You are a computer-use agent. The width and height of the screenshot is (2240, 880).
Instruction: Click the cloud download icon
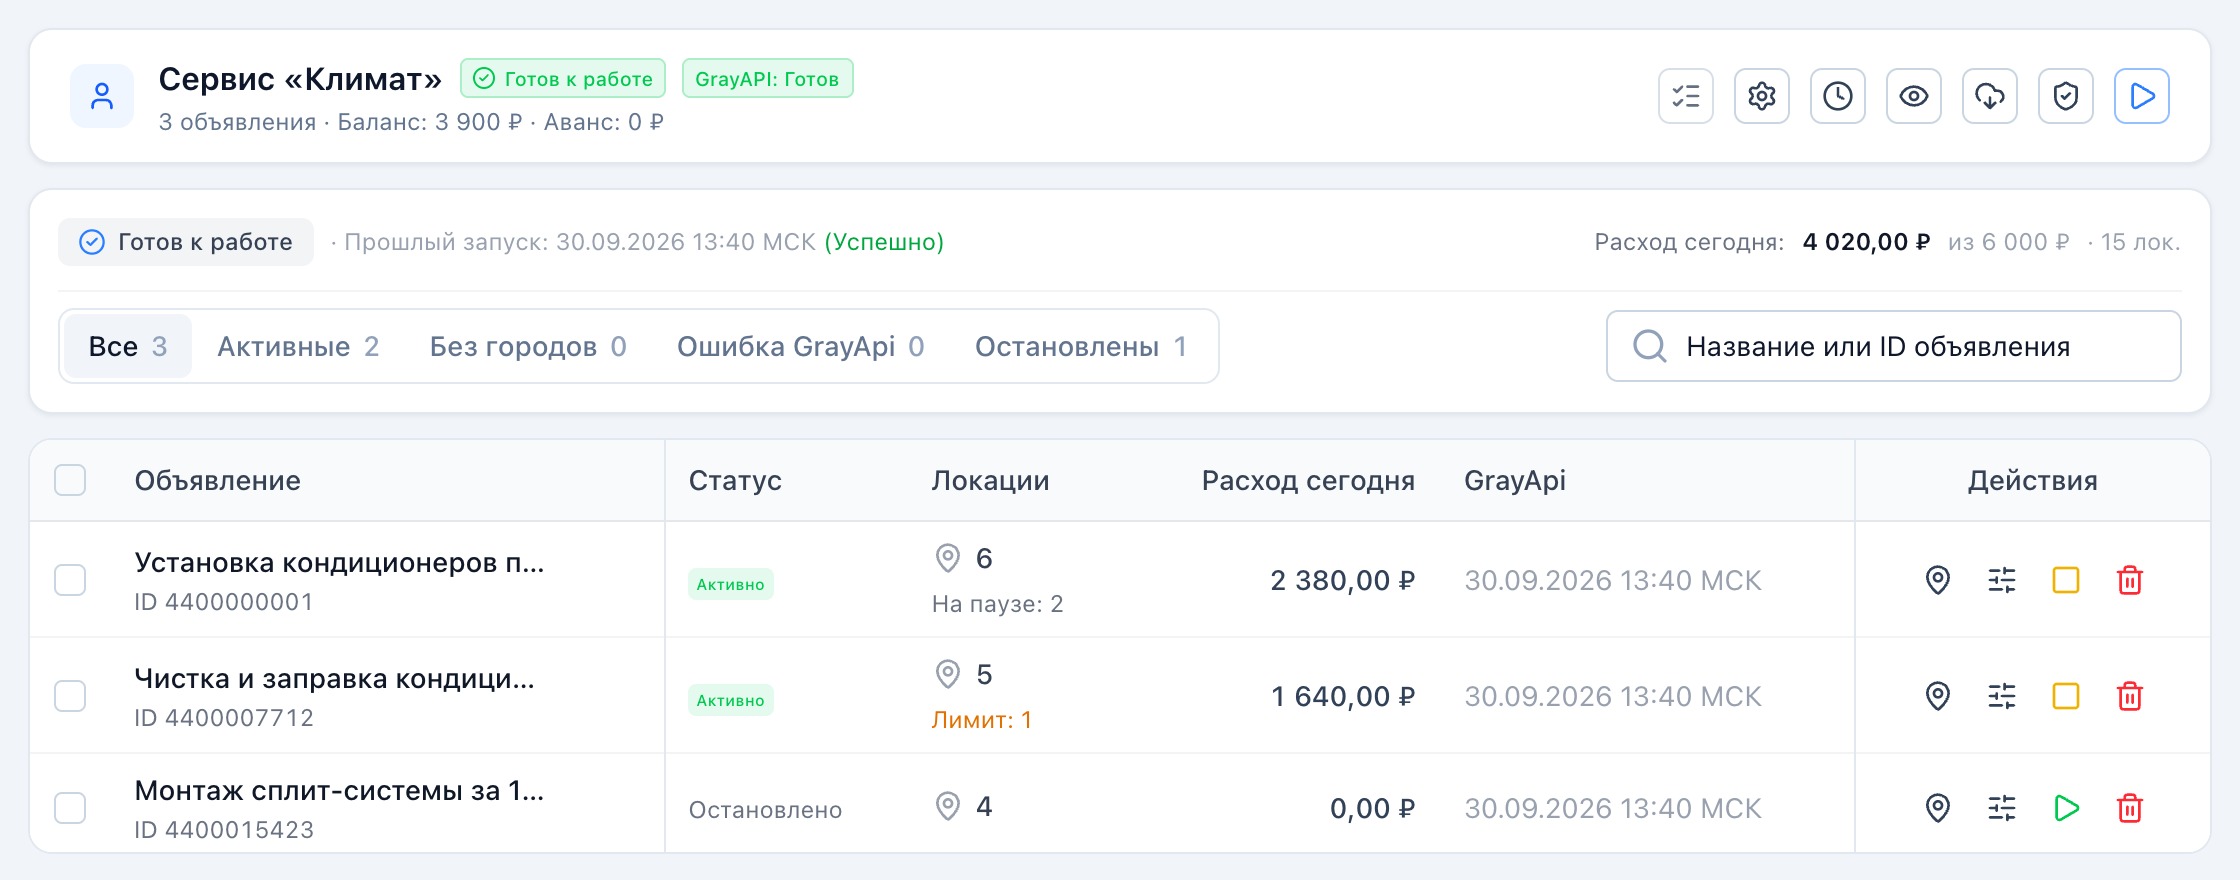tap(1990, 96)
